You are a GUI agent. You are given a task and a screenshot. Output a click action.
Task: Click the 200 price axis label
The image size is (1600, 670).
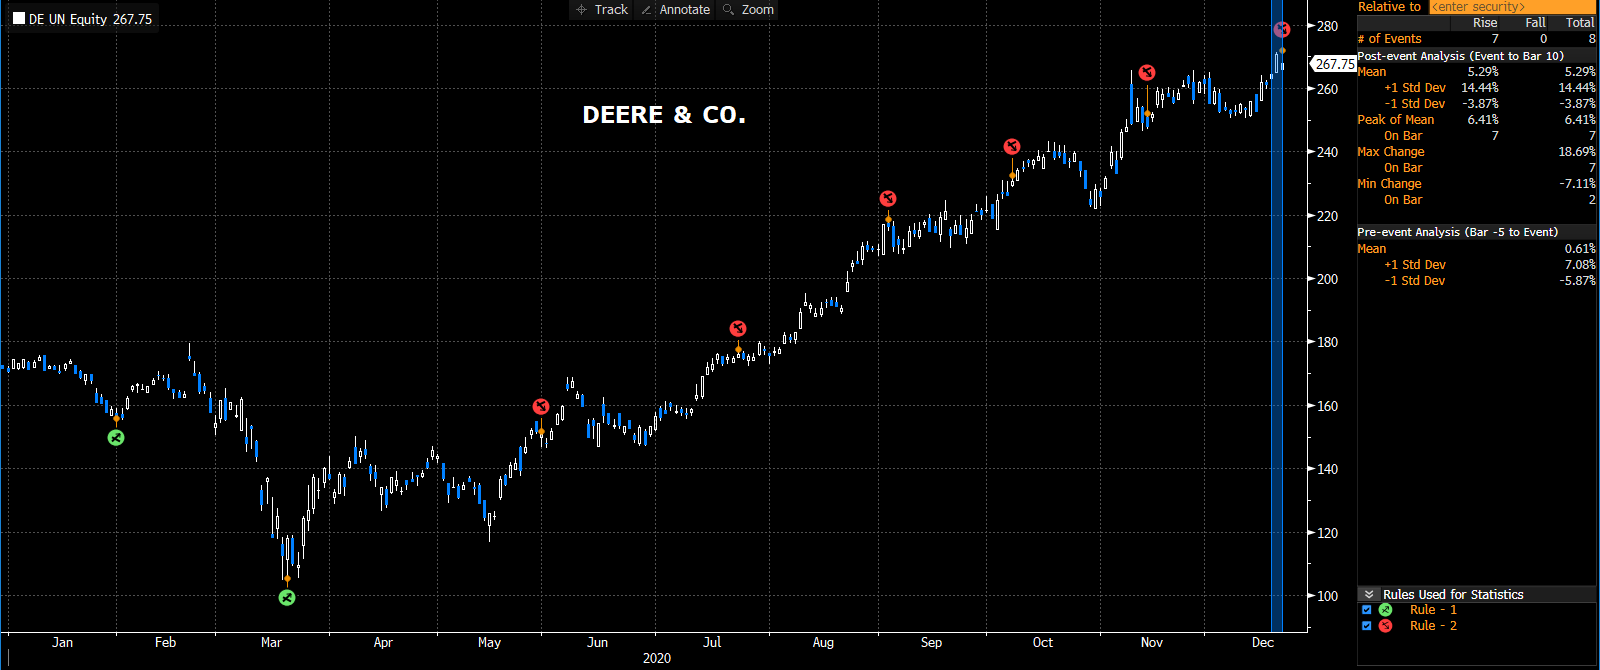point(1327,279)
